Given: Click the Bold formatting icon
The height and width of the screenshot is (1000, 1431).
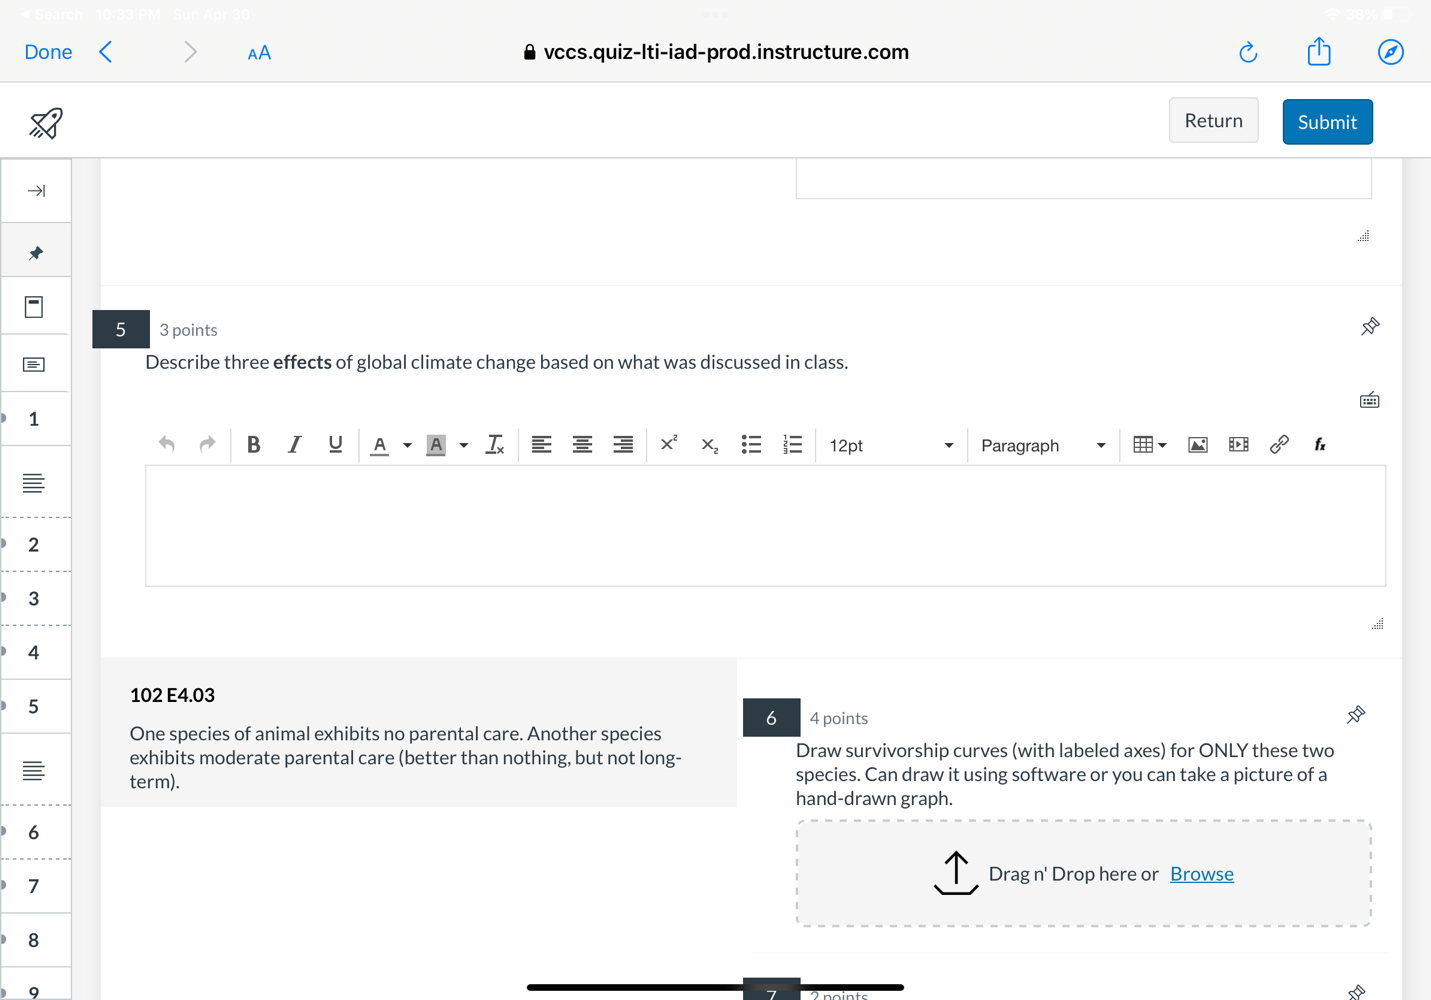Looking at the screenshot, I should [253, 445].
